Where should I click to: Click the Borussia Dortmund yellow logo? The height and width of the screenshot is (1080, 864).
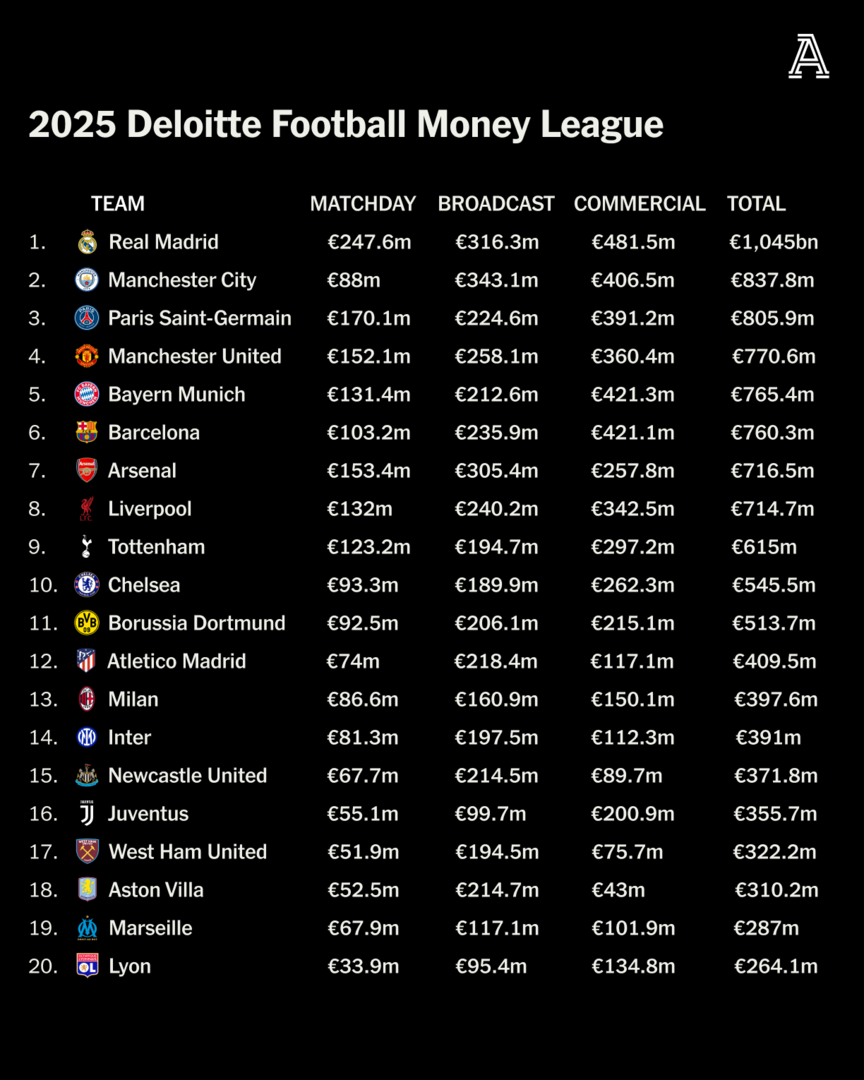[x=87, y=623]
